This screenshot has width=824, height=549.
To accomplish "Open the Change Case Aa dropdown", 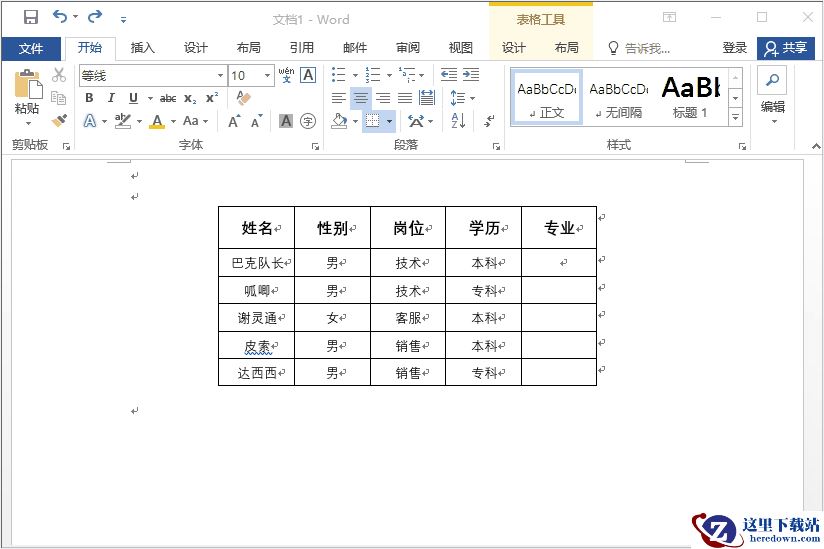I will 195,121.
